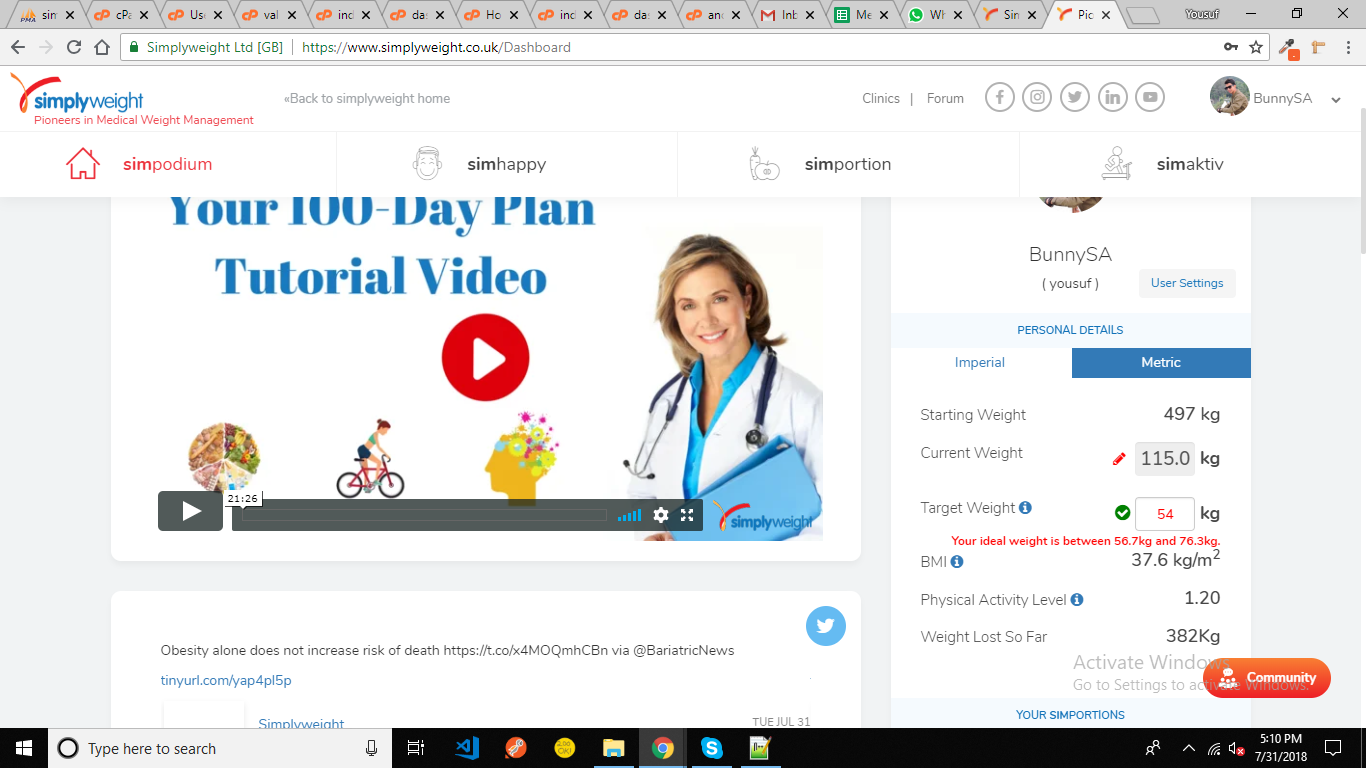Click the saved password key icon

tap(1231, 47)
